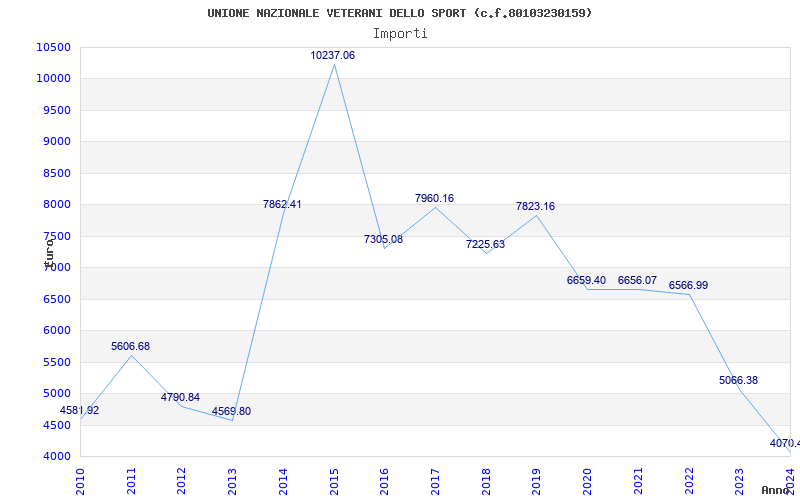Click the x-axis year 2020
The height and width of the screenshot is (500, 800).
coord(587,481)
